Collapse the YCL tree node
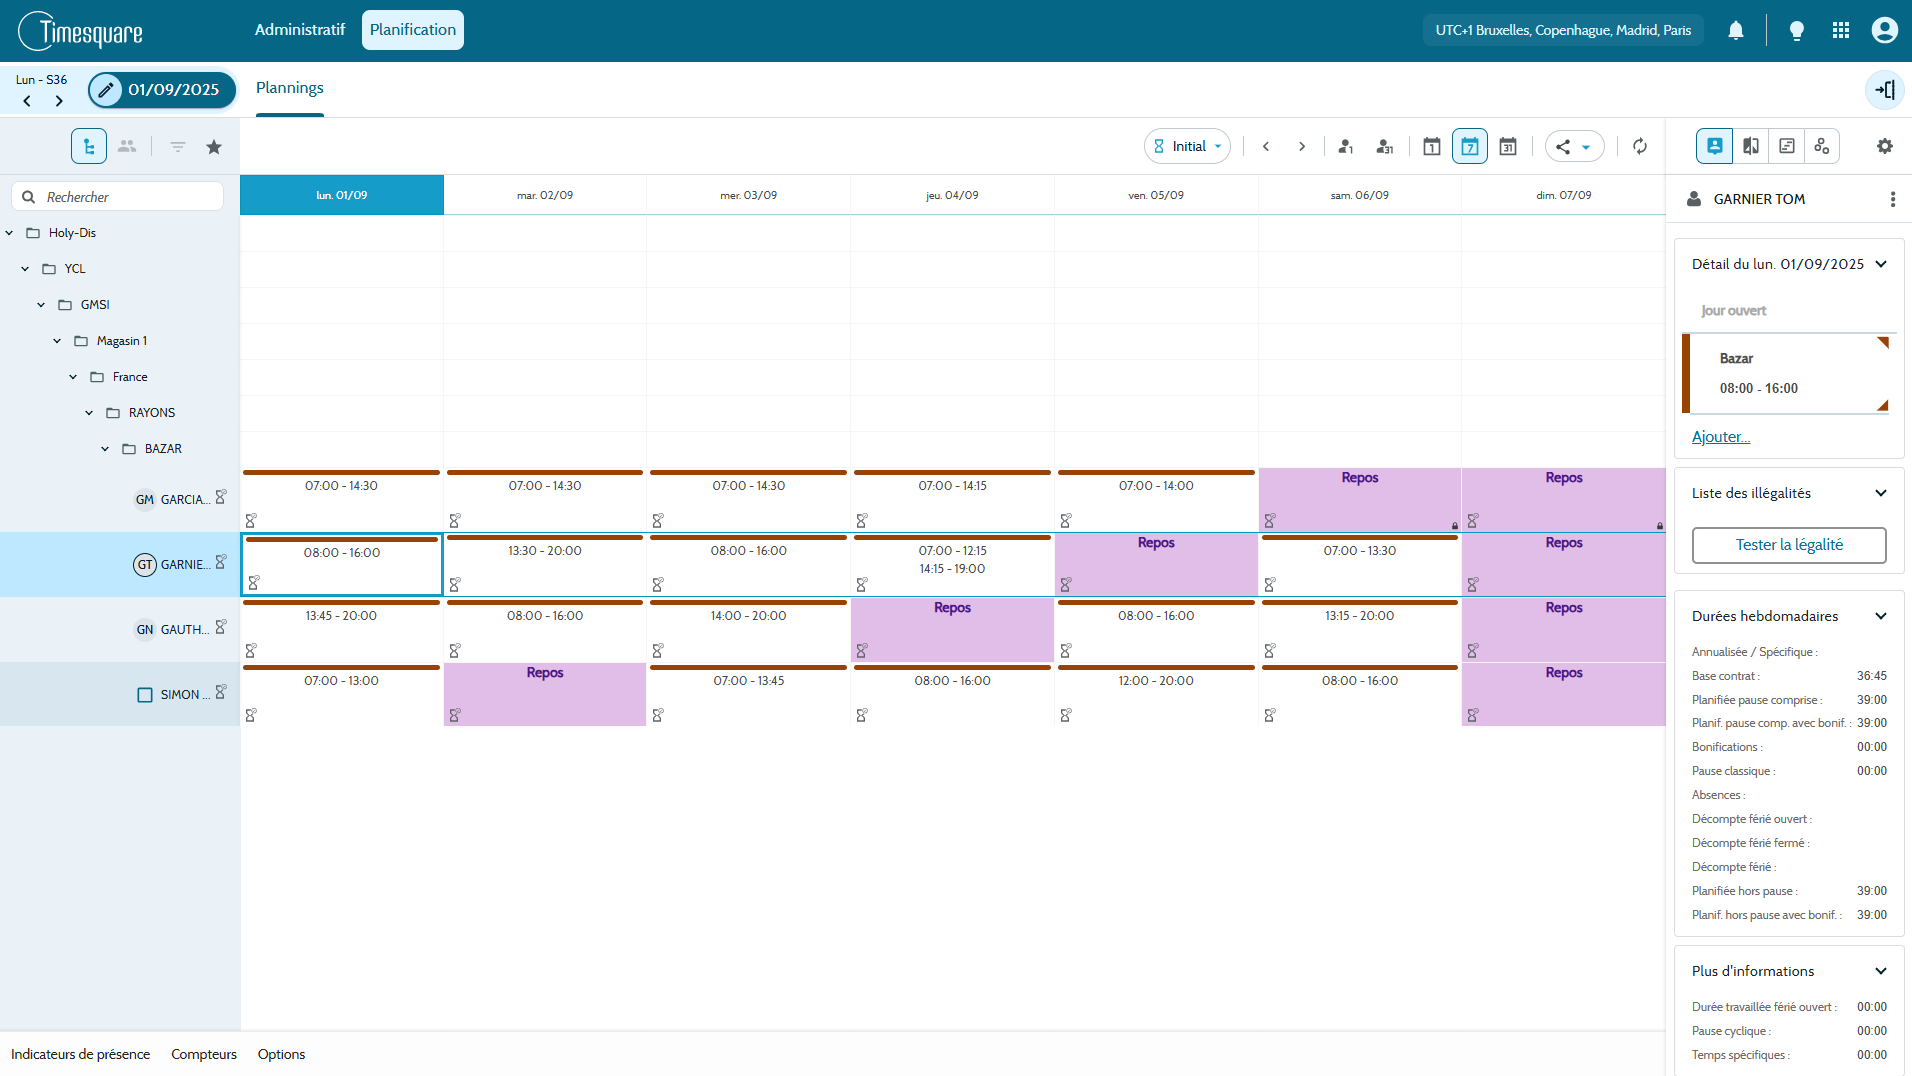The height and width of the screenshot is (1076, 1912). 26,269
